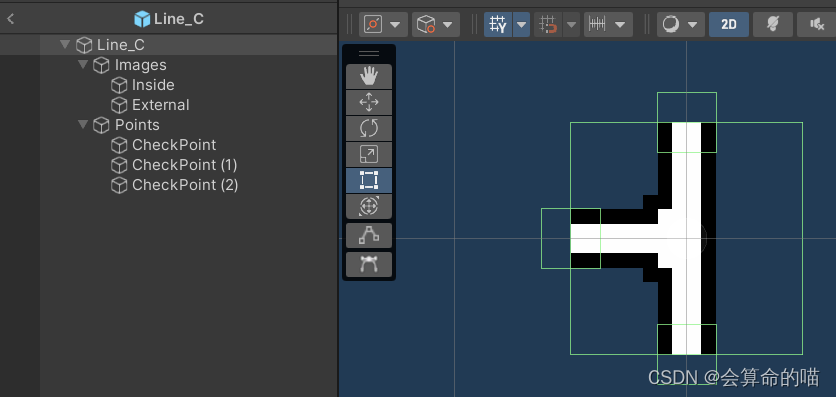
Task: Toggle grid snapping magnet icon
Action: click(x=548, y=25)
